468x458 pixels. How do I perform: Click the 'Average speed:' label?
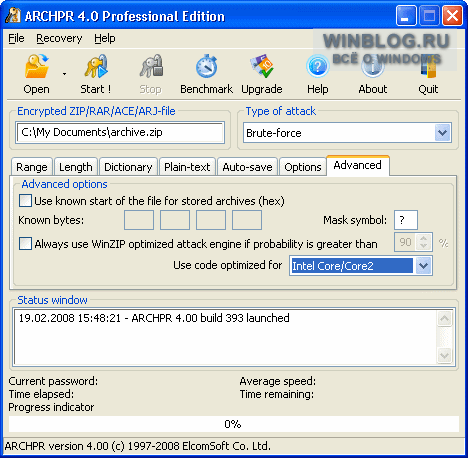[278, 381]
